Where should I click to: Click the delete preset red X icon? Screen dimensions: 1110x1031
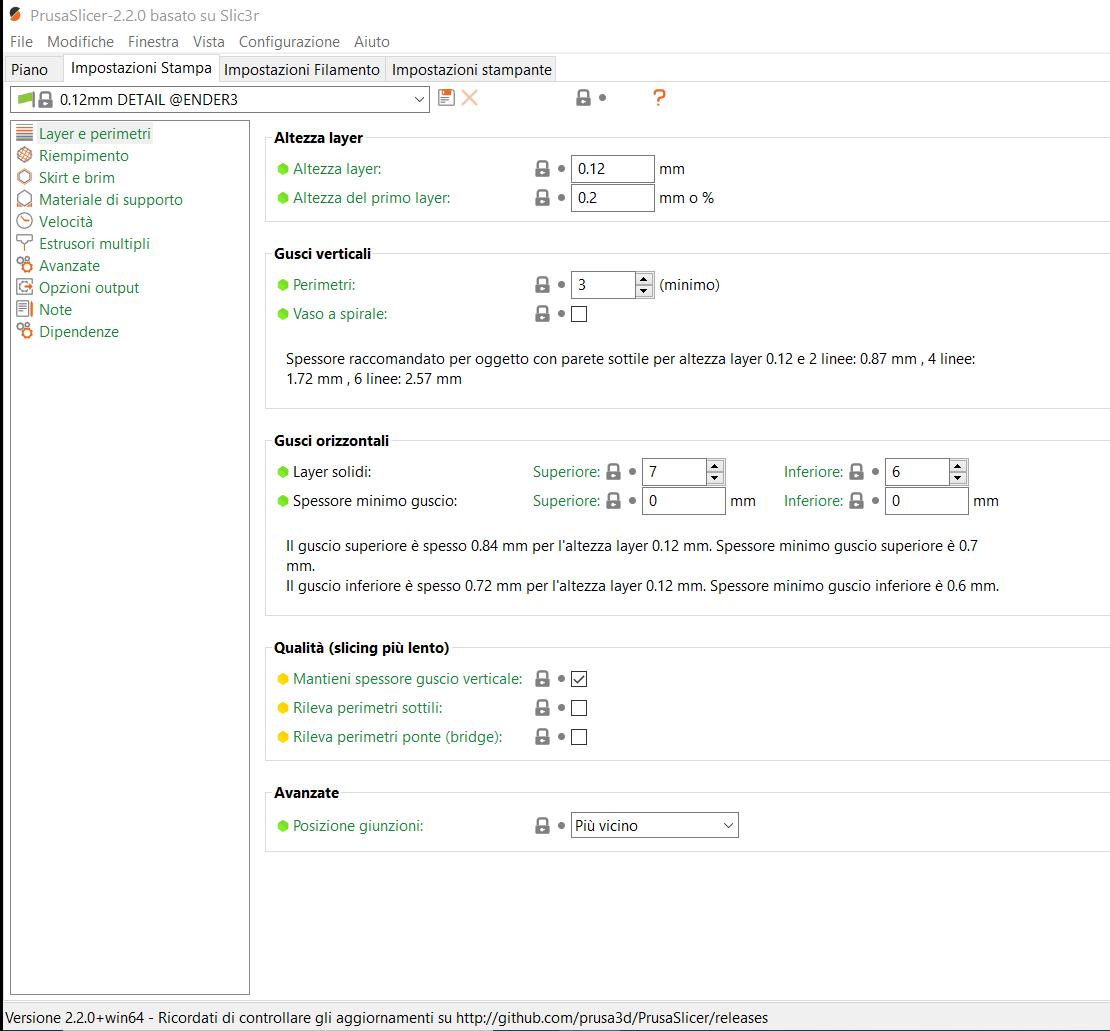(469, 98)
